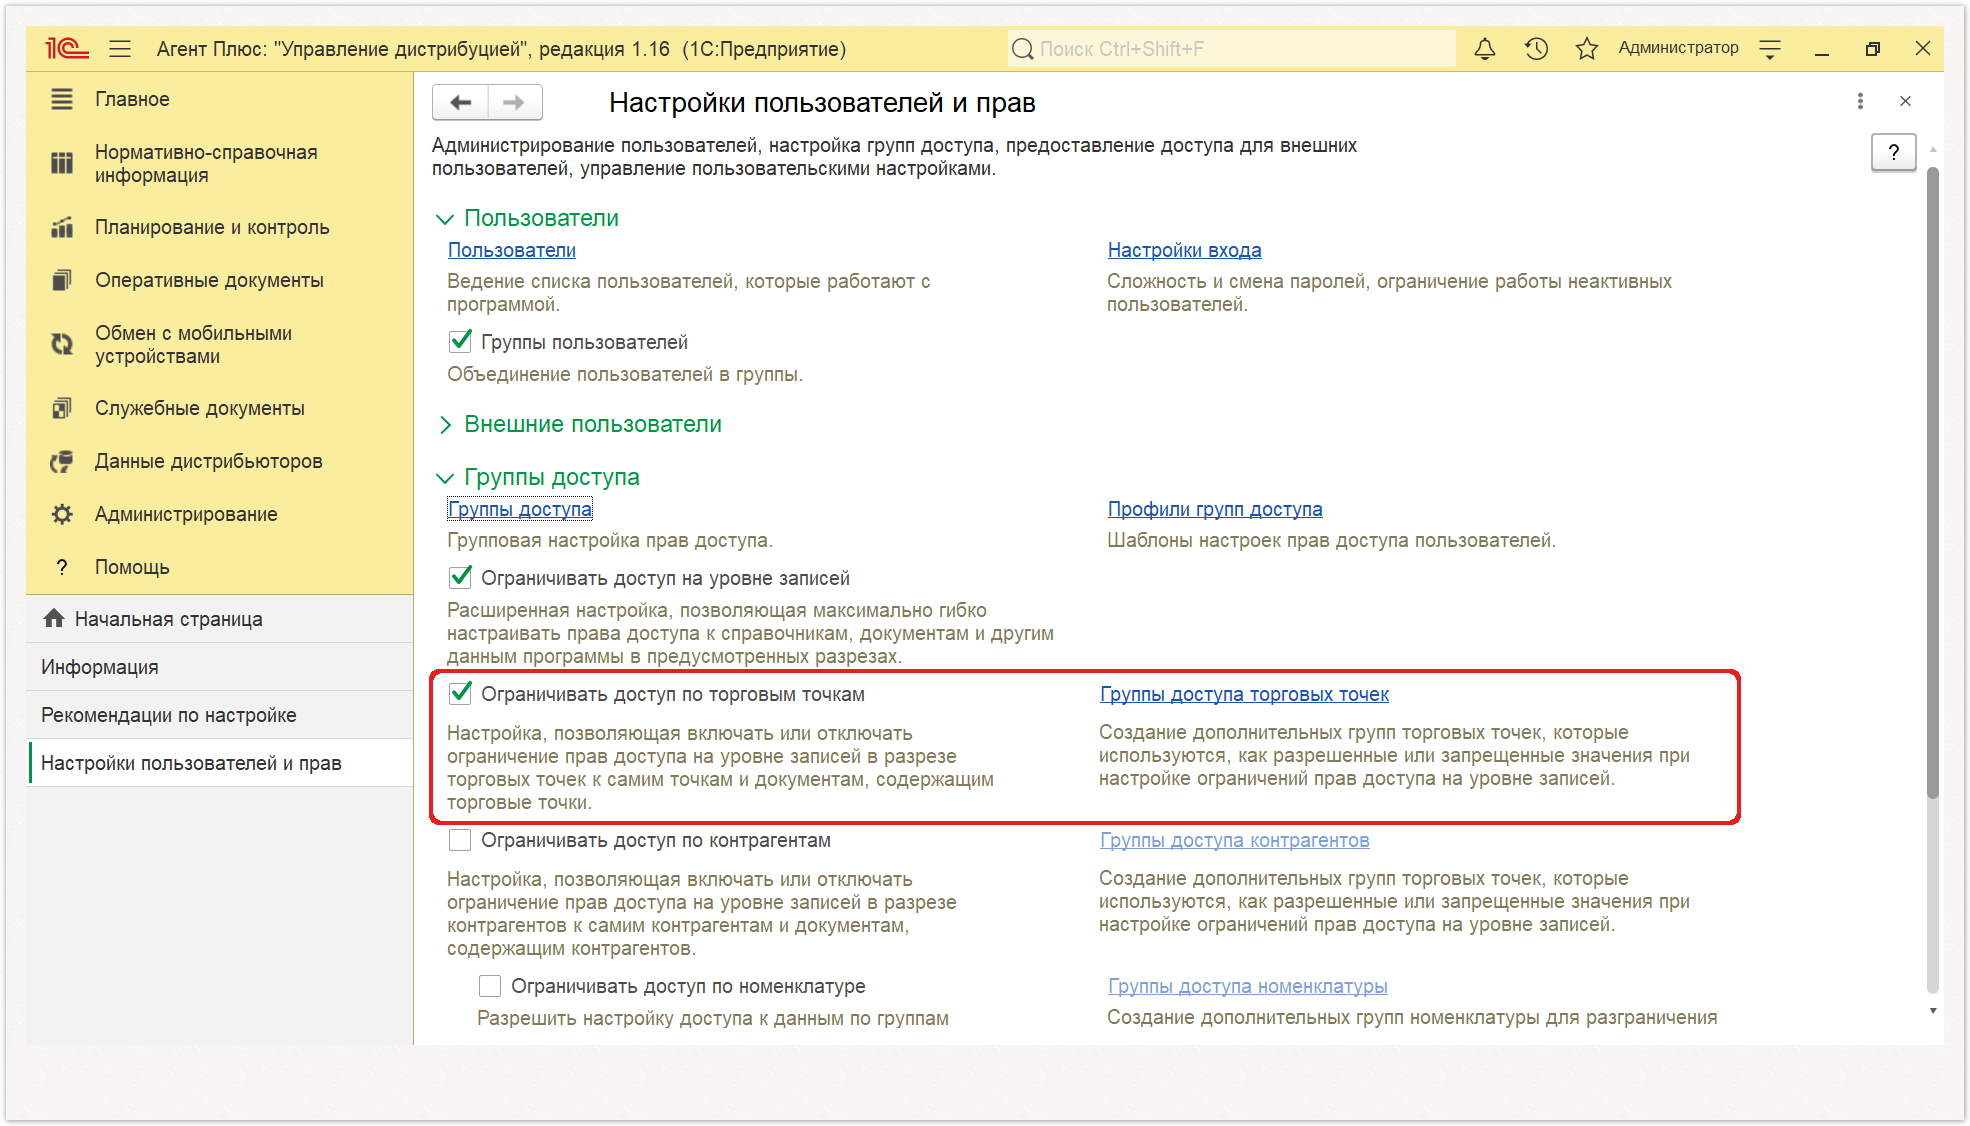Go back with the left arrow button
This screenshot has height=1126, width=1970.
pyautogui.click(x=460, y=102)
